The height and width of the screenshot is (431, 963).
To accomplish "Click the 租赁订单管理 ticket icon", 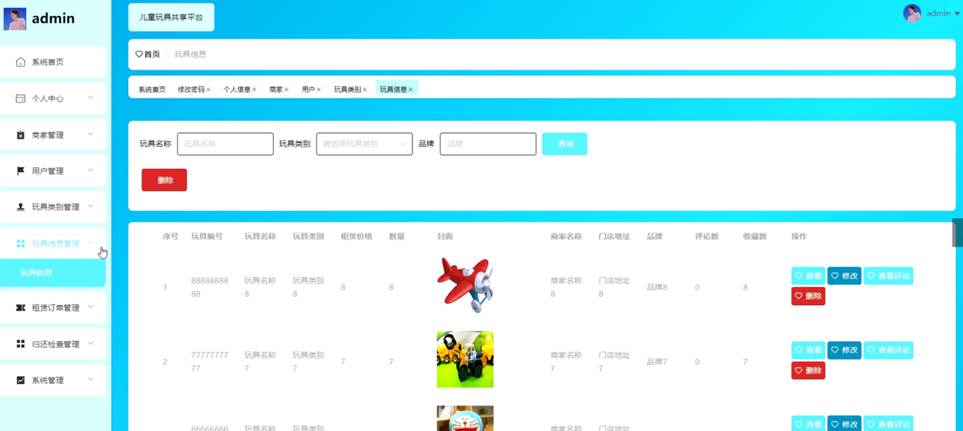I will [20, 308].
